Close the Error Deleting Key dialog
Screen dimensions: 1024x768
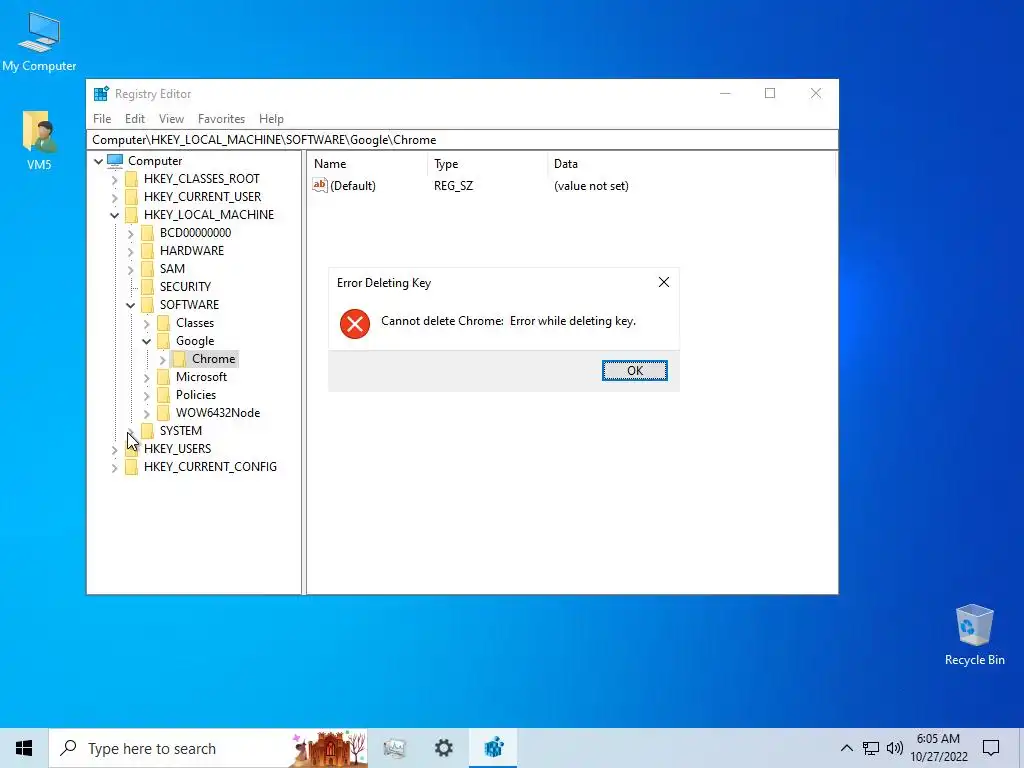(664, 282)
